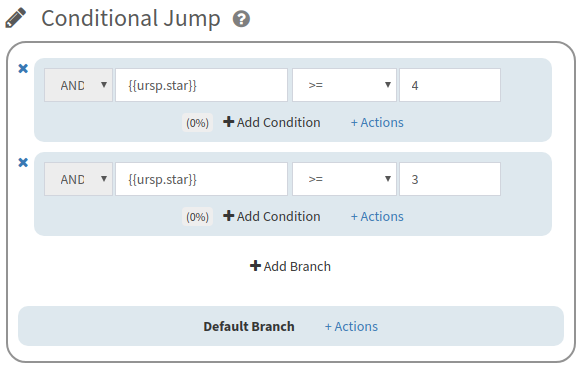Click the plus icon of second Add Condition
The height and width of the screenshot is (365, 583).
pos(228,216)
